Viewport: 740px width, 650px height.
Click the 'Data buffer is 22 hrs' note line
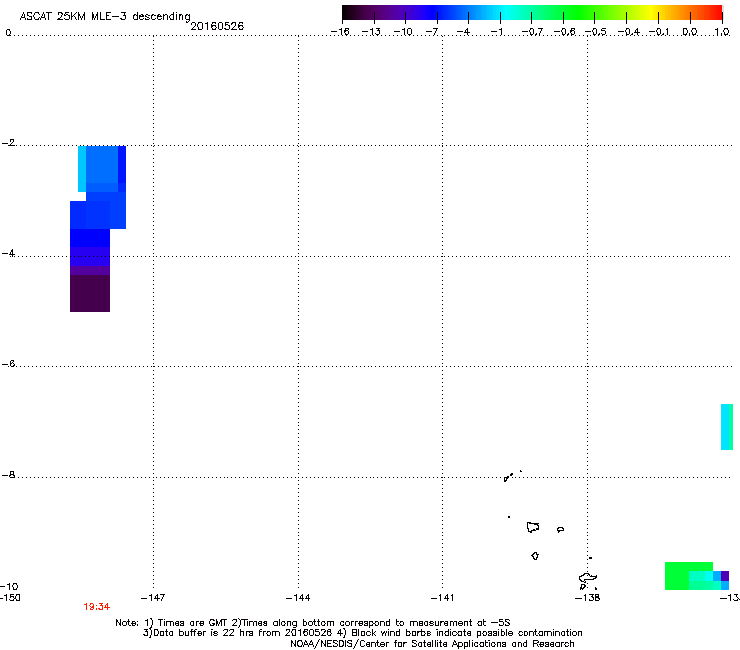click(362, 633)
